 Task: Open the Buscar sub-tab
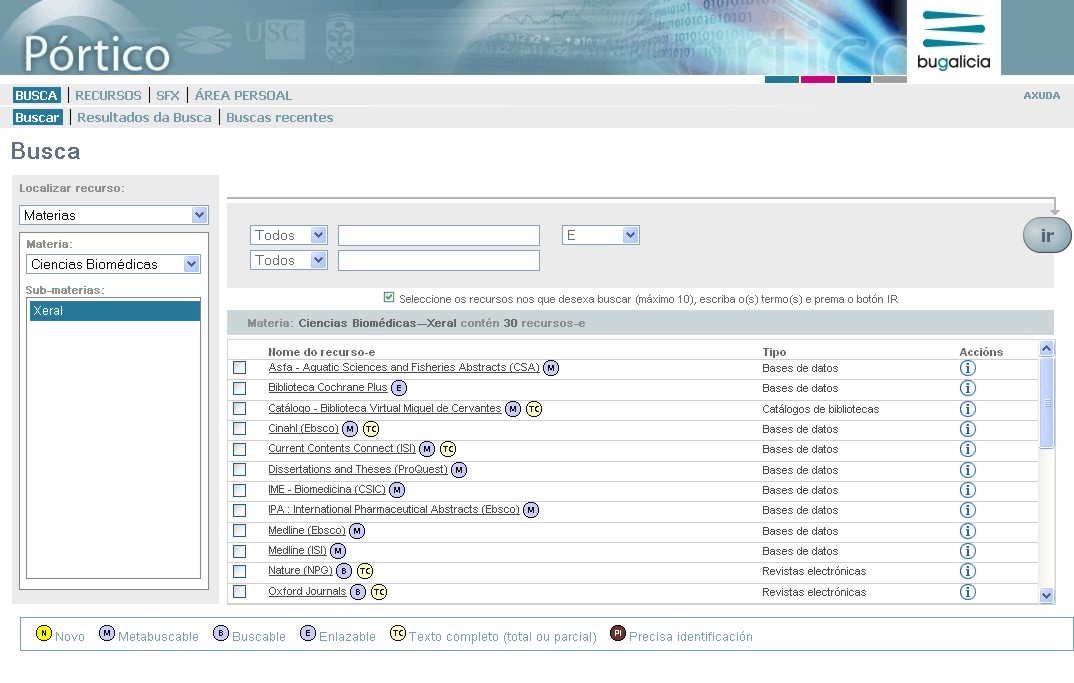tap(37, 117)
